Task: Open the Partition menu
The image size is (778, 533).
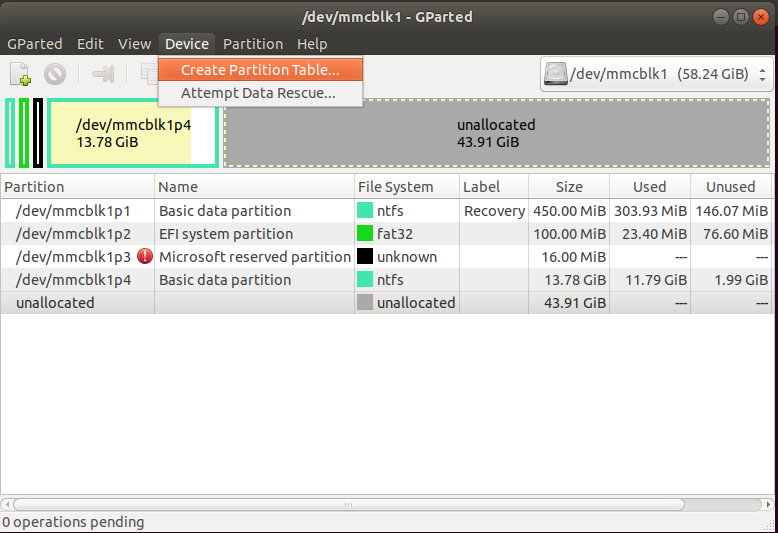Action: coord(253,44)
